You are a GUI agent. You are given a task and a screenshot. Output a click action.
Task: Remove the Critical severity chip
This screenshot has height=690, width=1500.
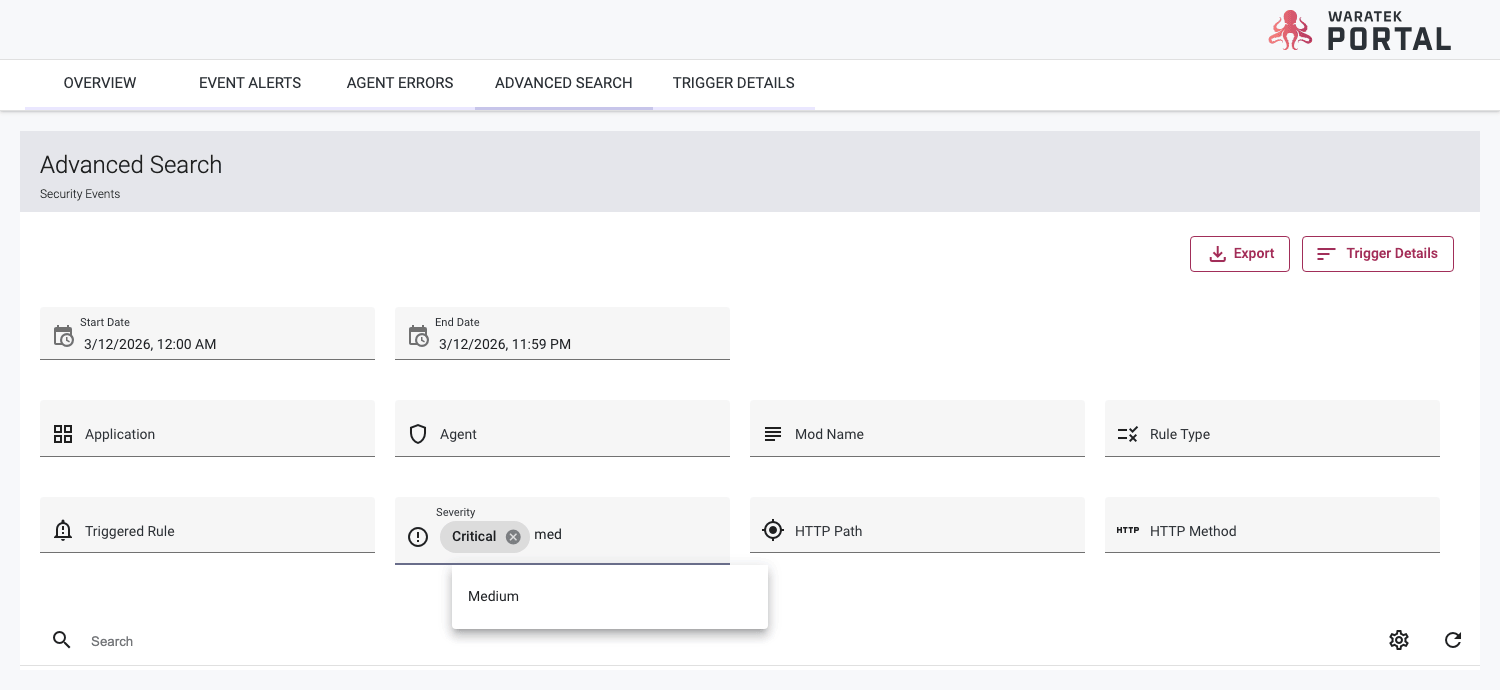click(x=513, y=537)
